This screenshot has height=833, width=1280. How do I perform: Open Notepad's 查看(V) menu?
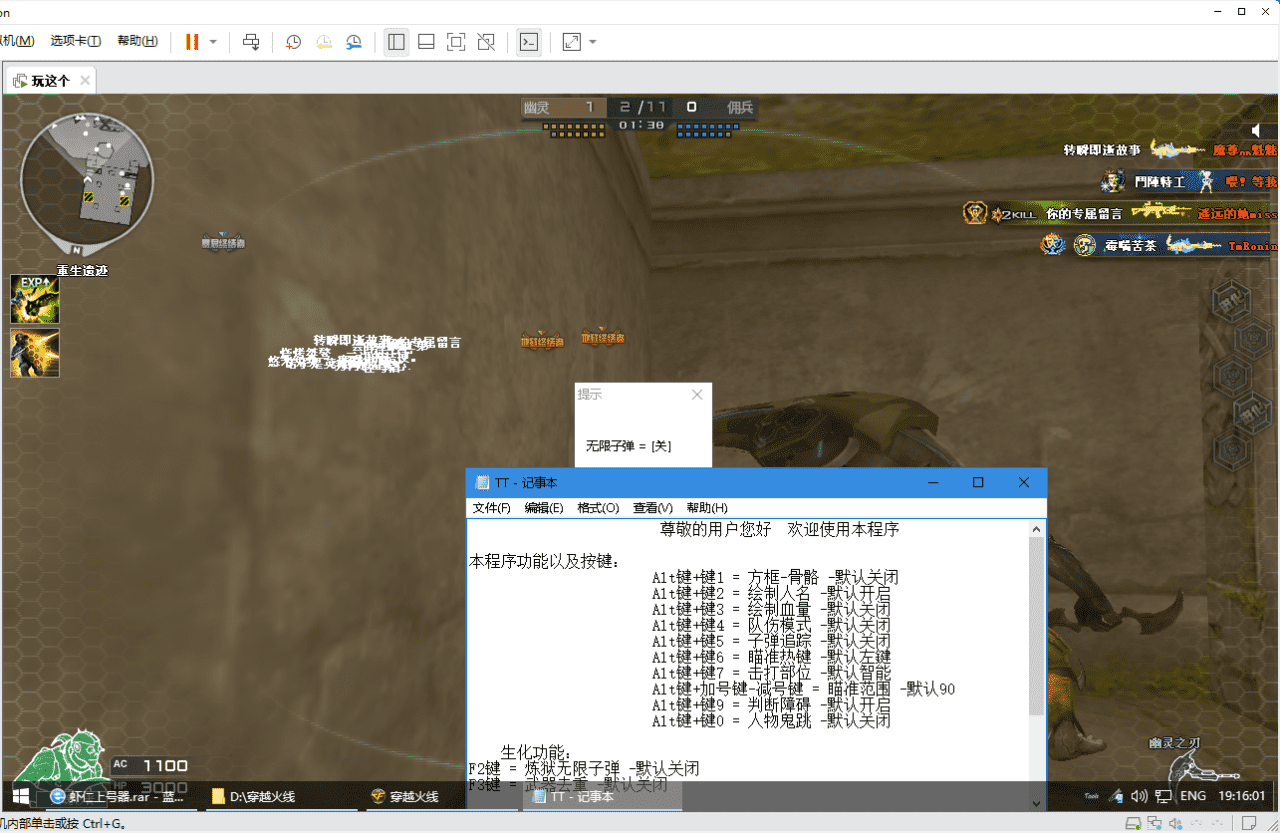click(652, 508)
